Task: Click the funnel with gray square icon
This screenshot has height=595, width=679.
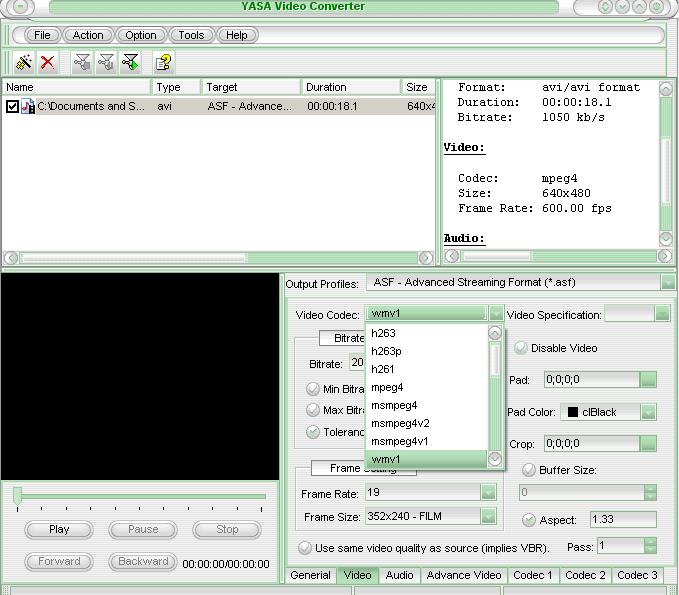Action: 82,63
